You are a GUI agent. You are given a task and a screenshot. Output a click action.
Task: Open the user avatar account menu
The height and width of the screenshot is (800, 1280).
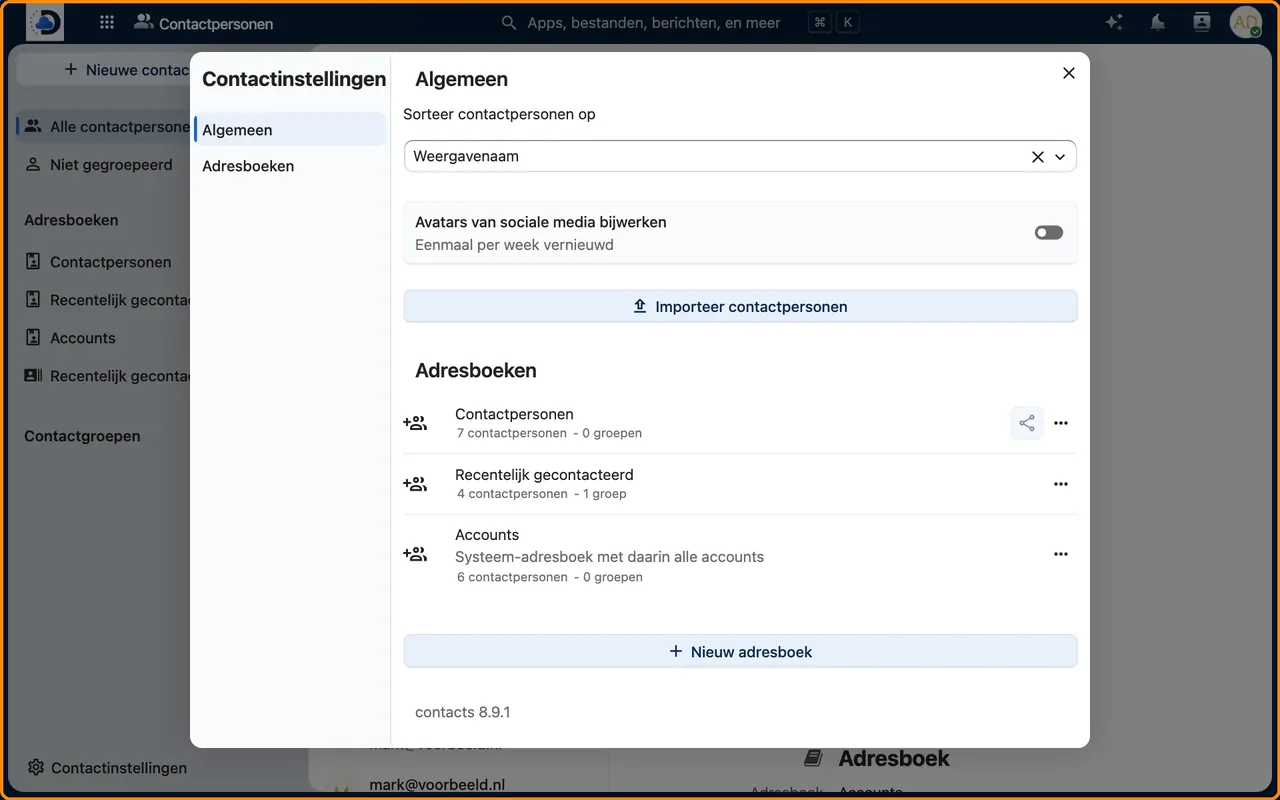(x=1245, y=22)
